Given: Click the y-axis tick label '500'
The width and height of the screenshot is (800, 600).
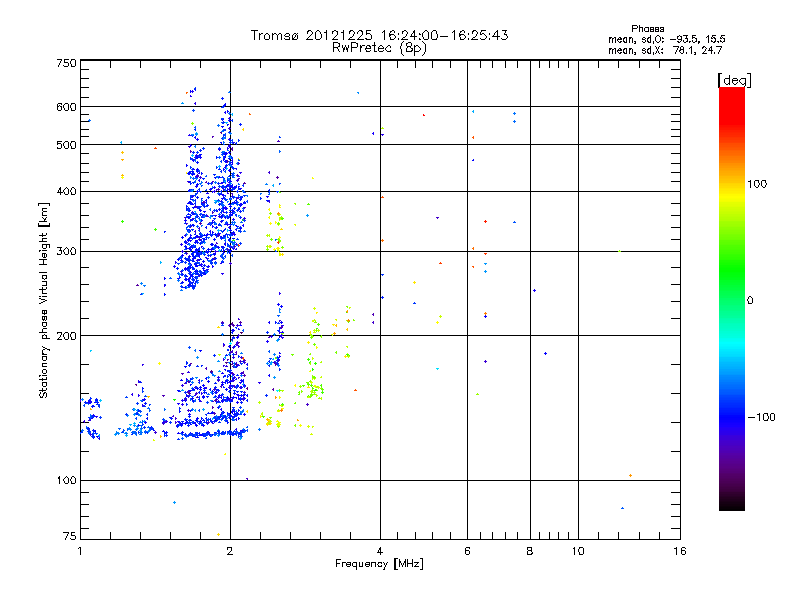Looking at the screenshot, I should pos(67,145).
